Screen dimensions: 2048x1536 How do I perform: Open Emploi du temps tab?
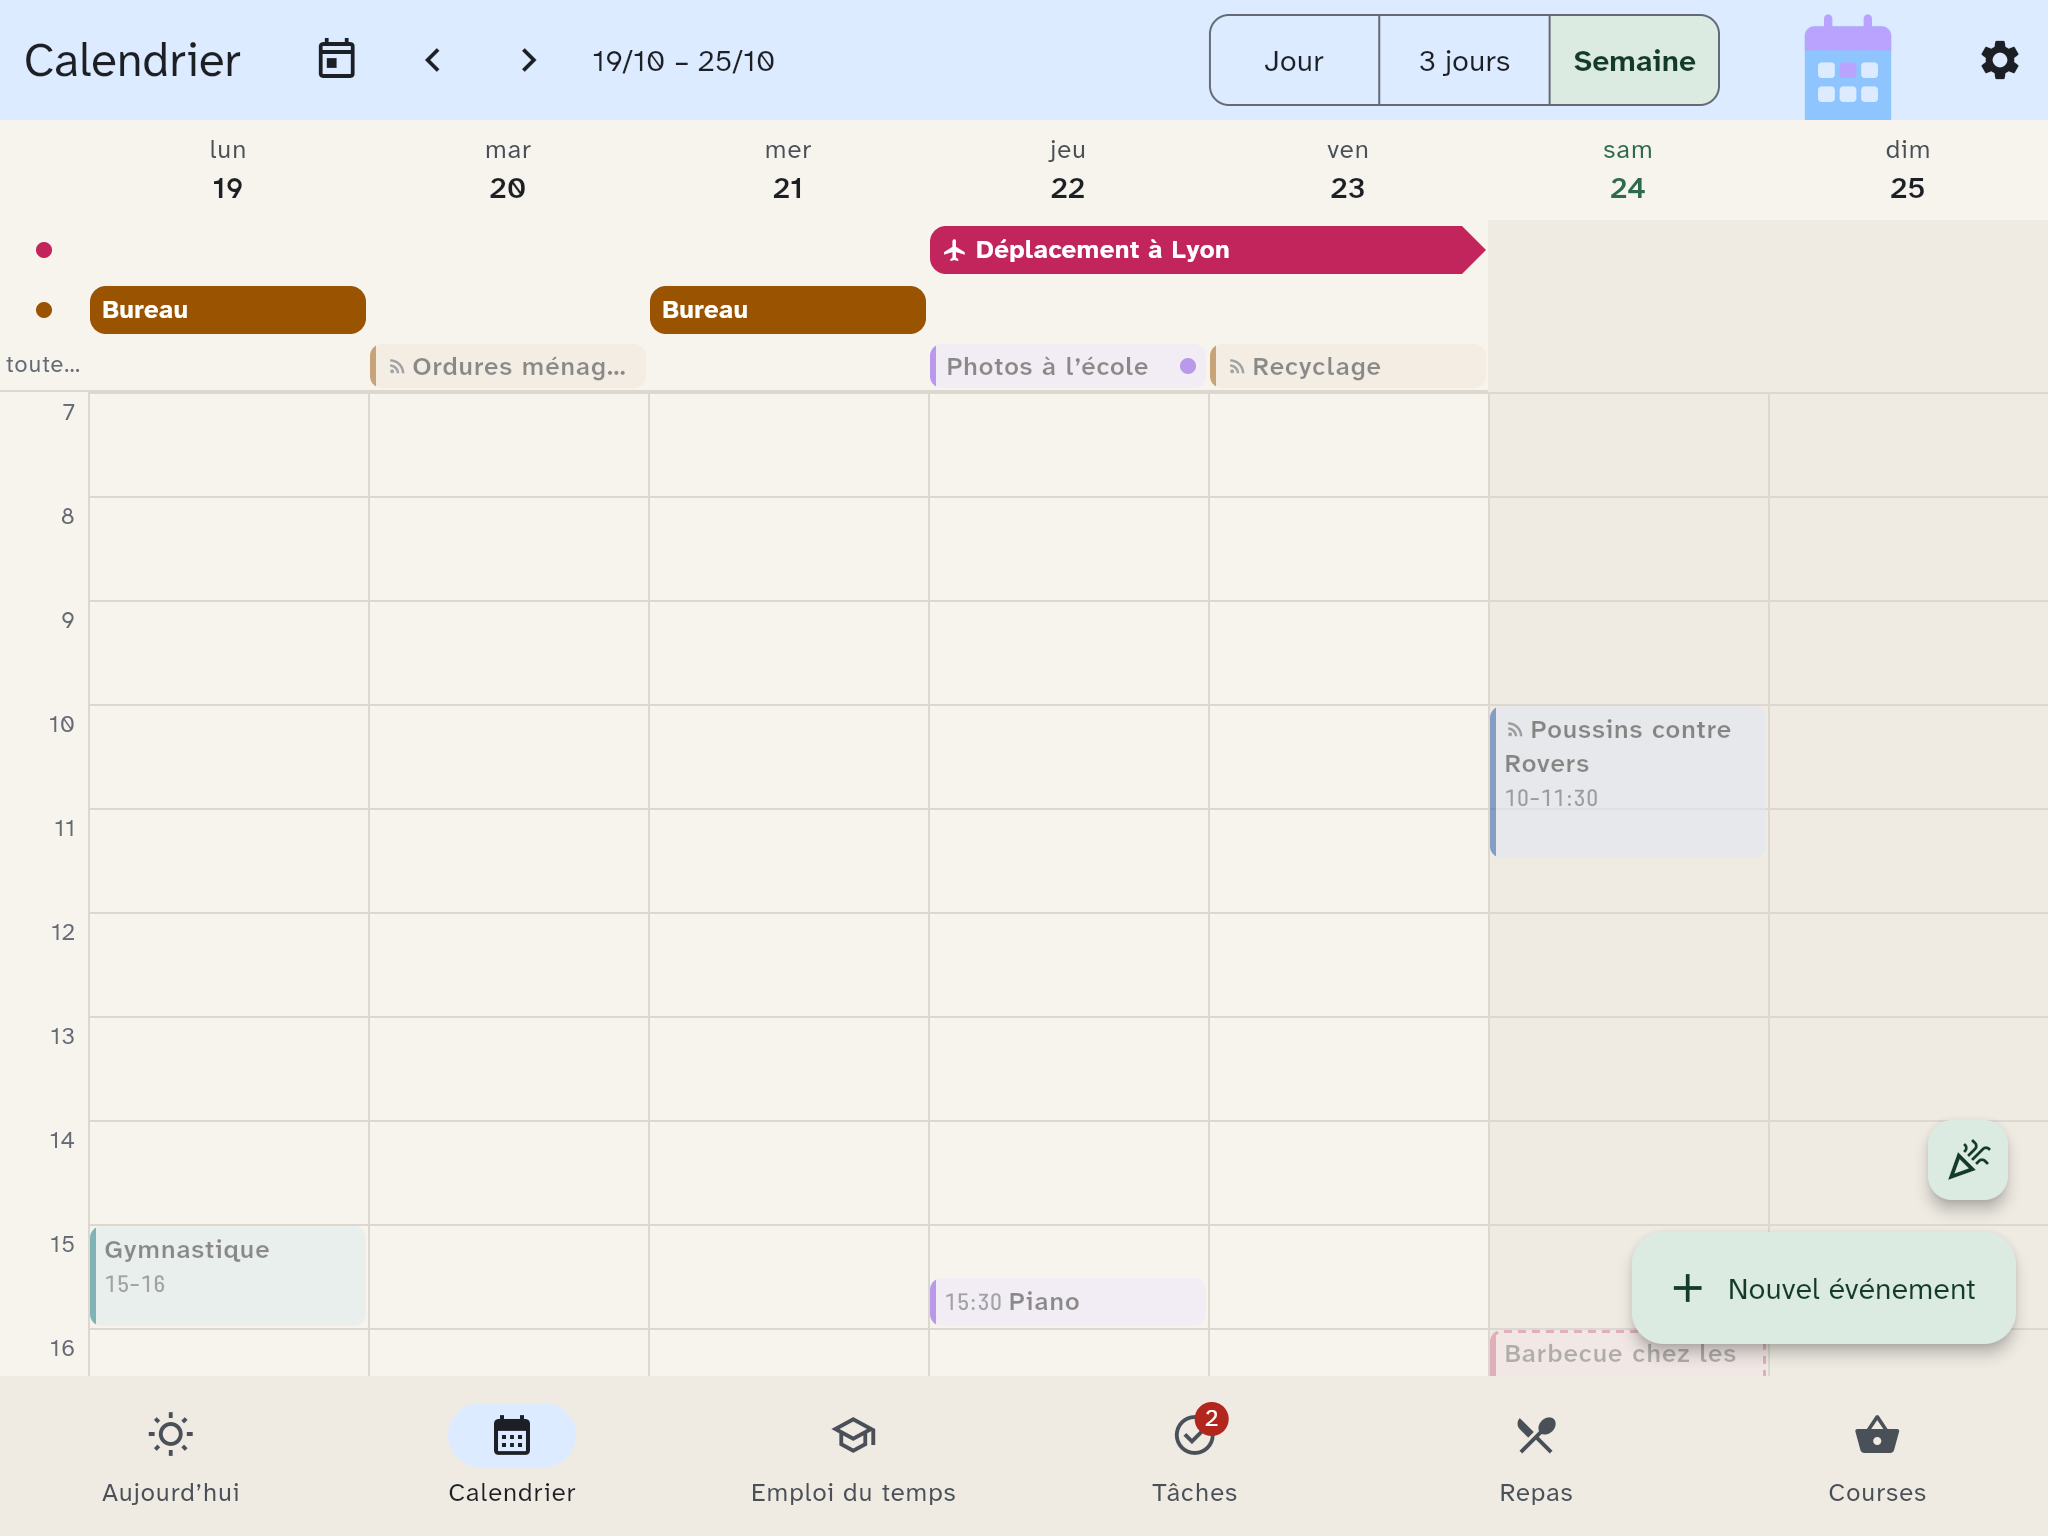(x=853, y=1456)
